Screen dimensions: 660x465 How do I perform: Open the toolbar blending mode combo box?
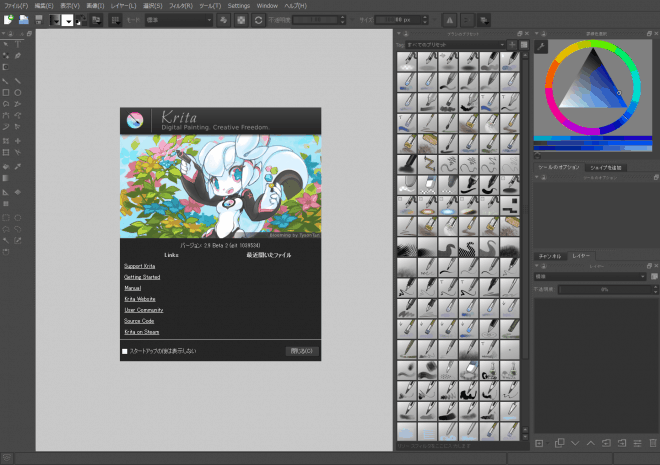tap(178, 20)
